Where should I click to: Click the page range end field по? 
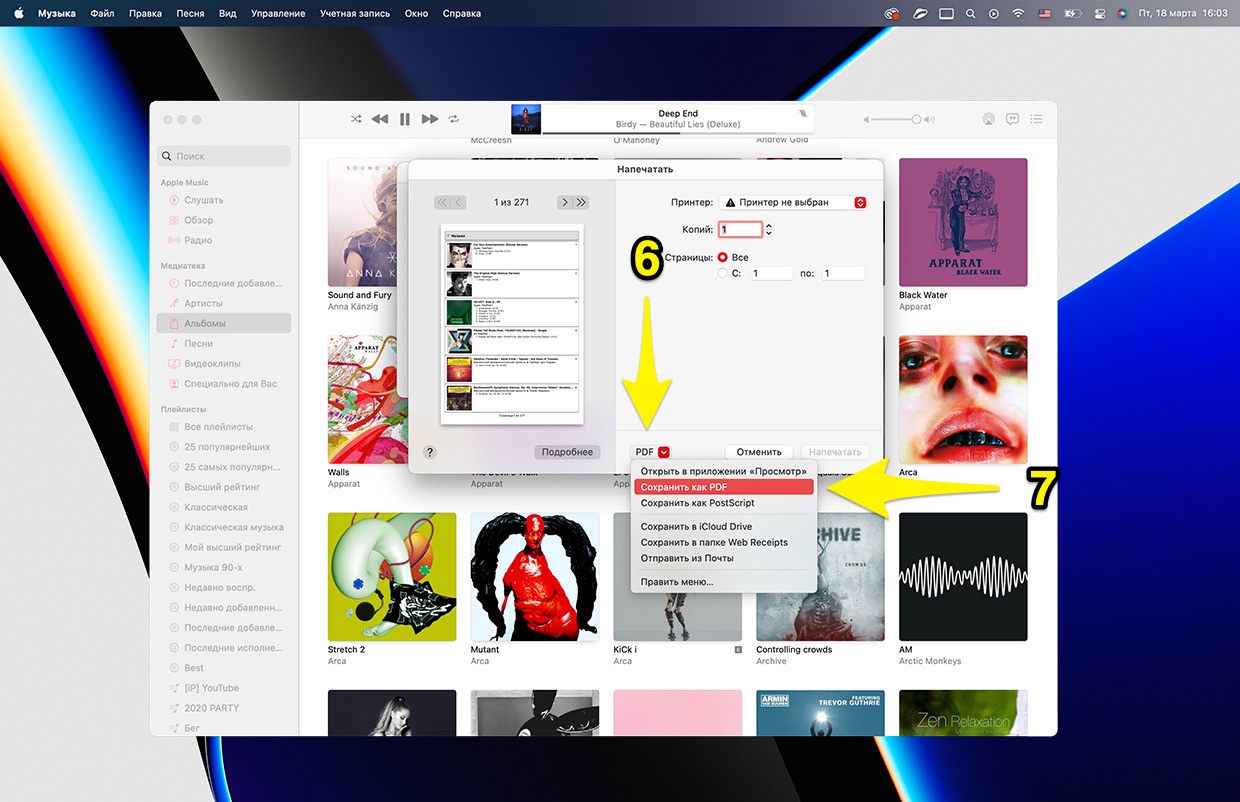pyautogui.click(x=843, y=273)
